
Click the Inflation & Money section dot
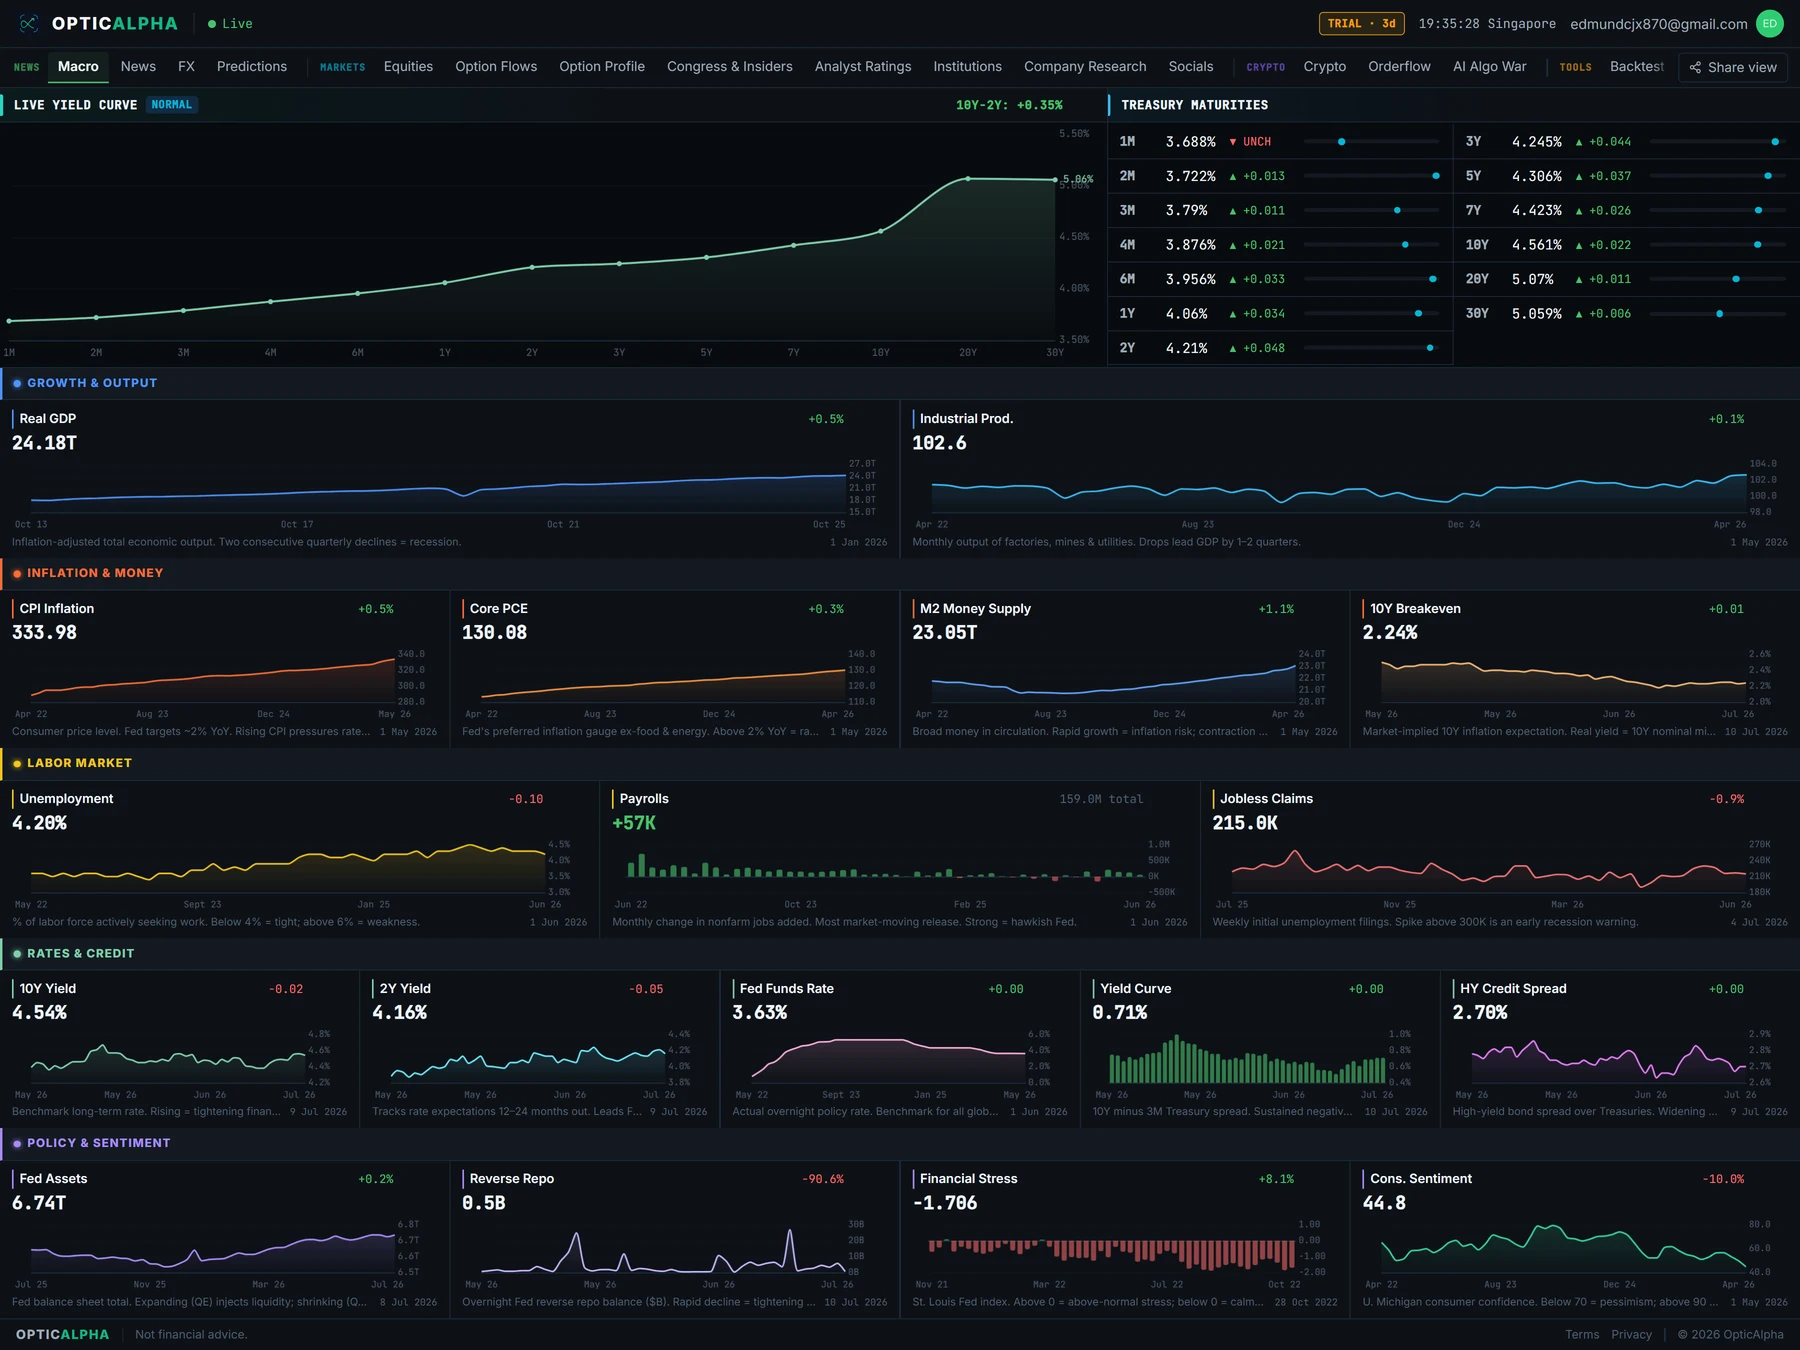[17, 573]
